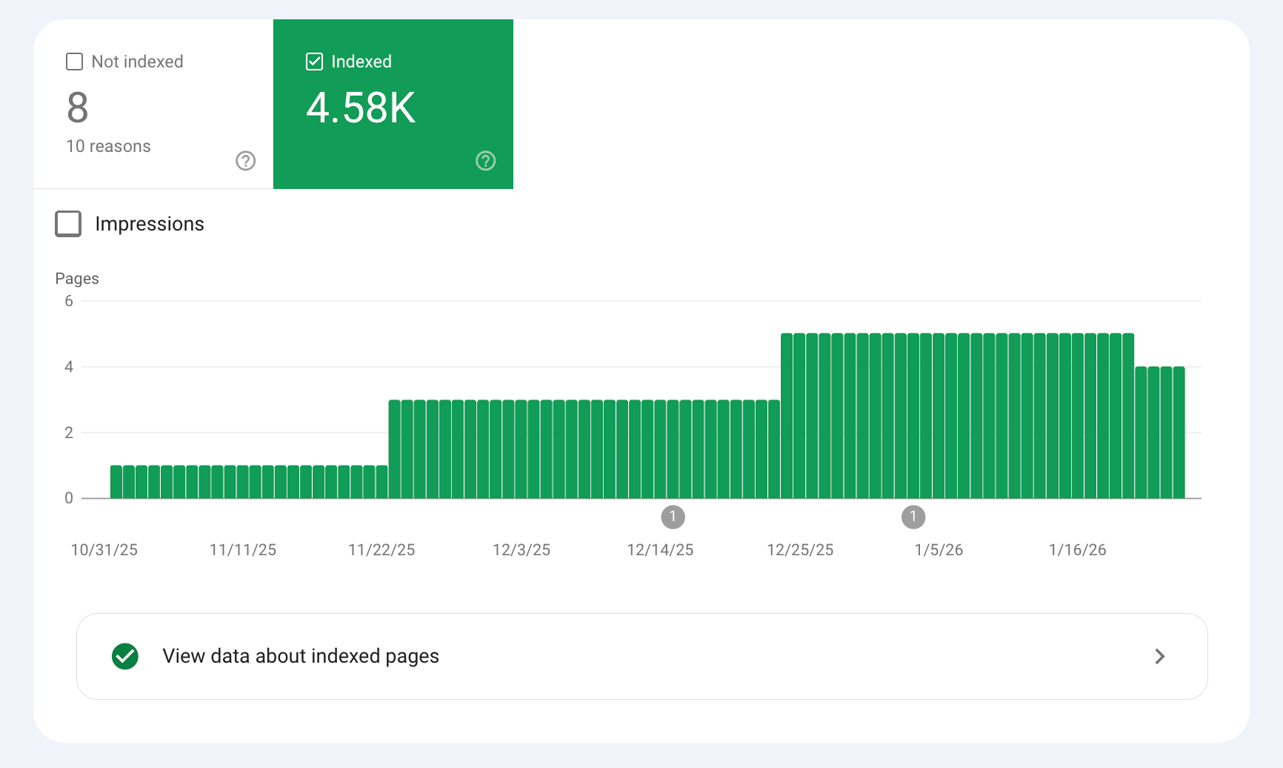Click the 4.58K indexed count

coord(360,104)
